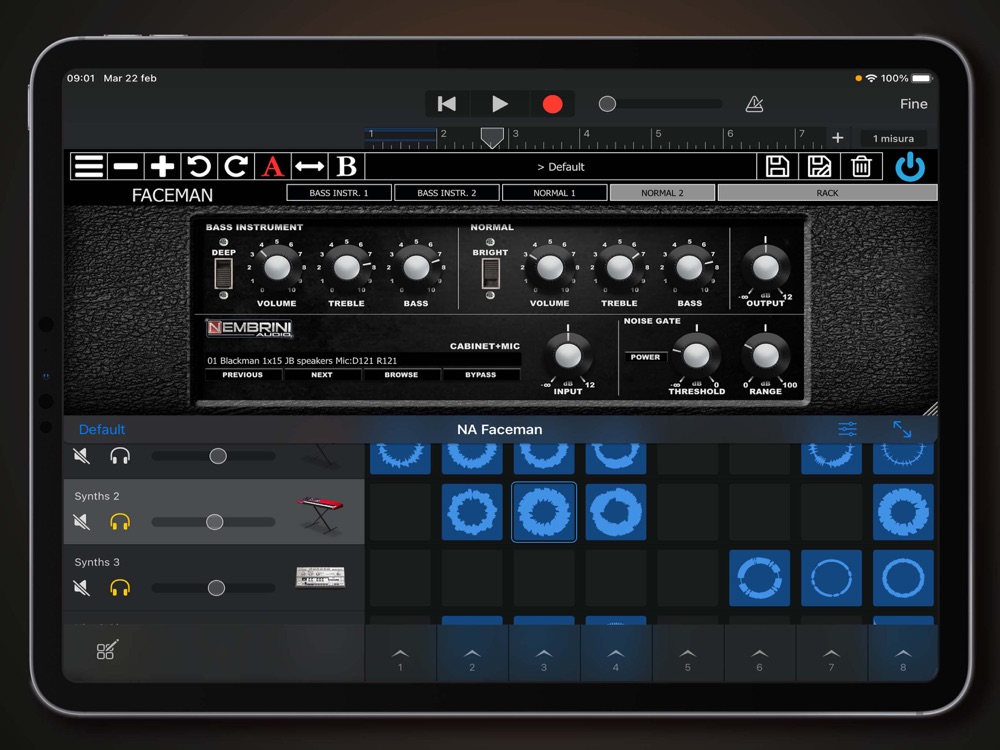Viewport: 1000px width, 750px height.
Task: Tap the column 1 trigger chevron
Action: click(401, 655)
